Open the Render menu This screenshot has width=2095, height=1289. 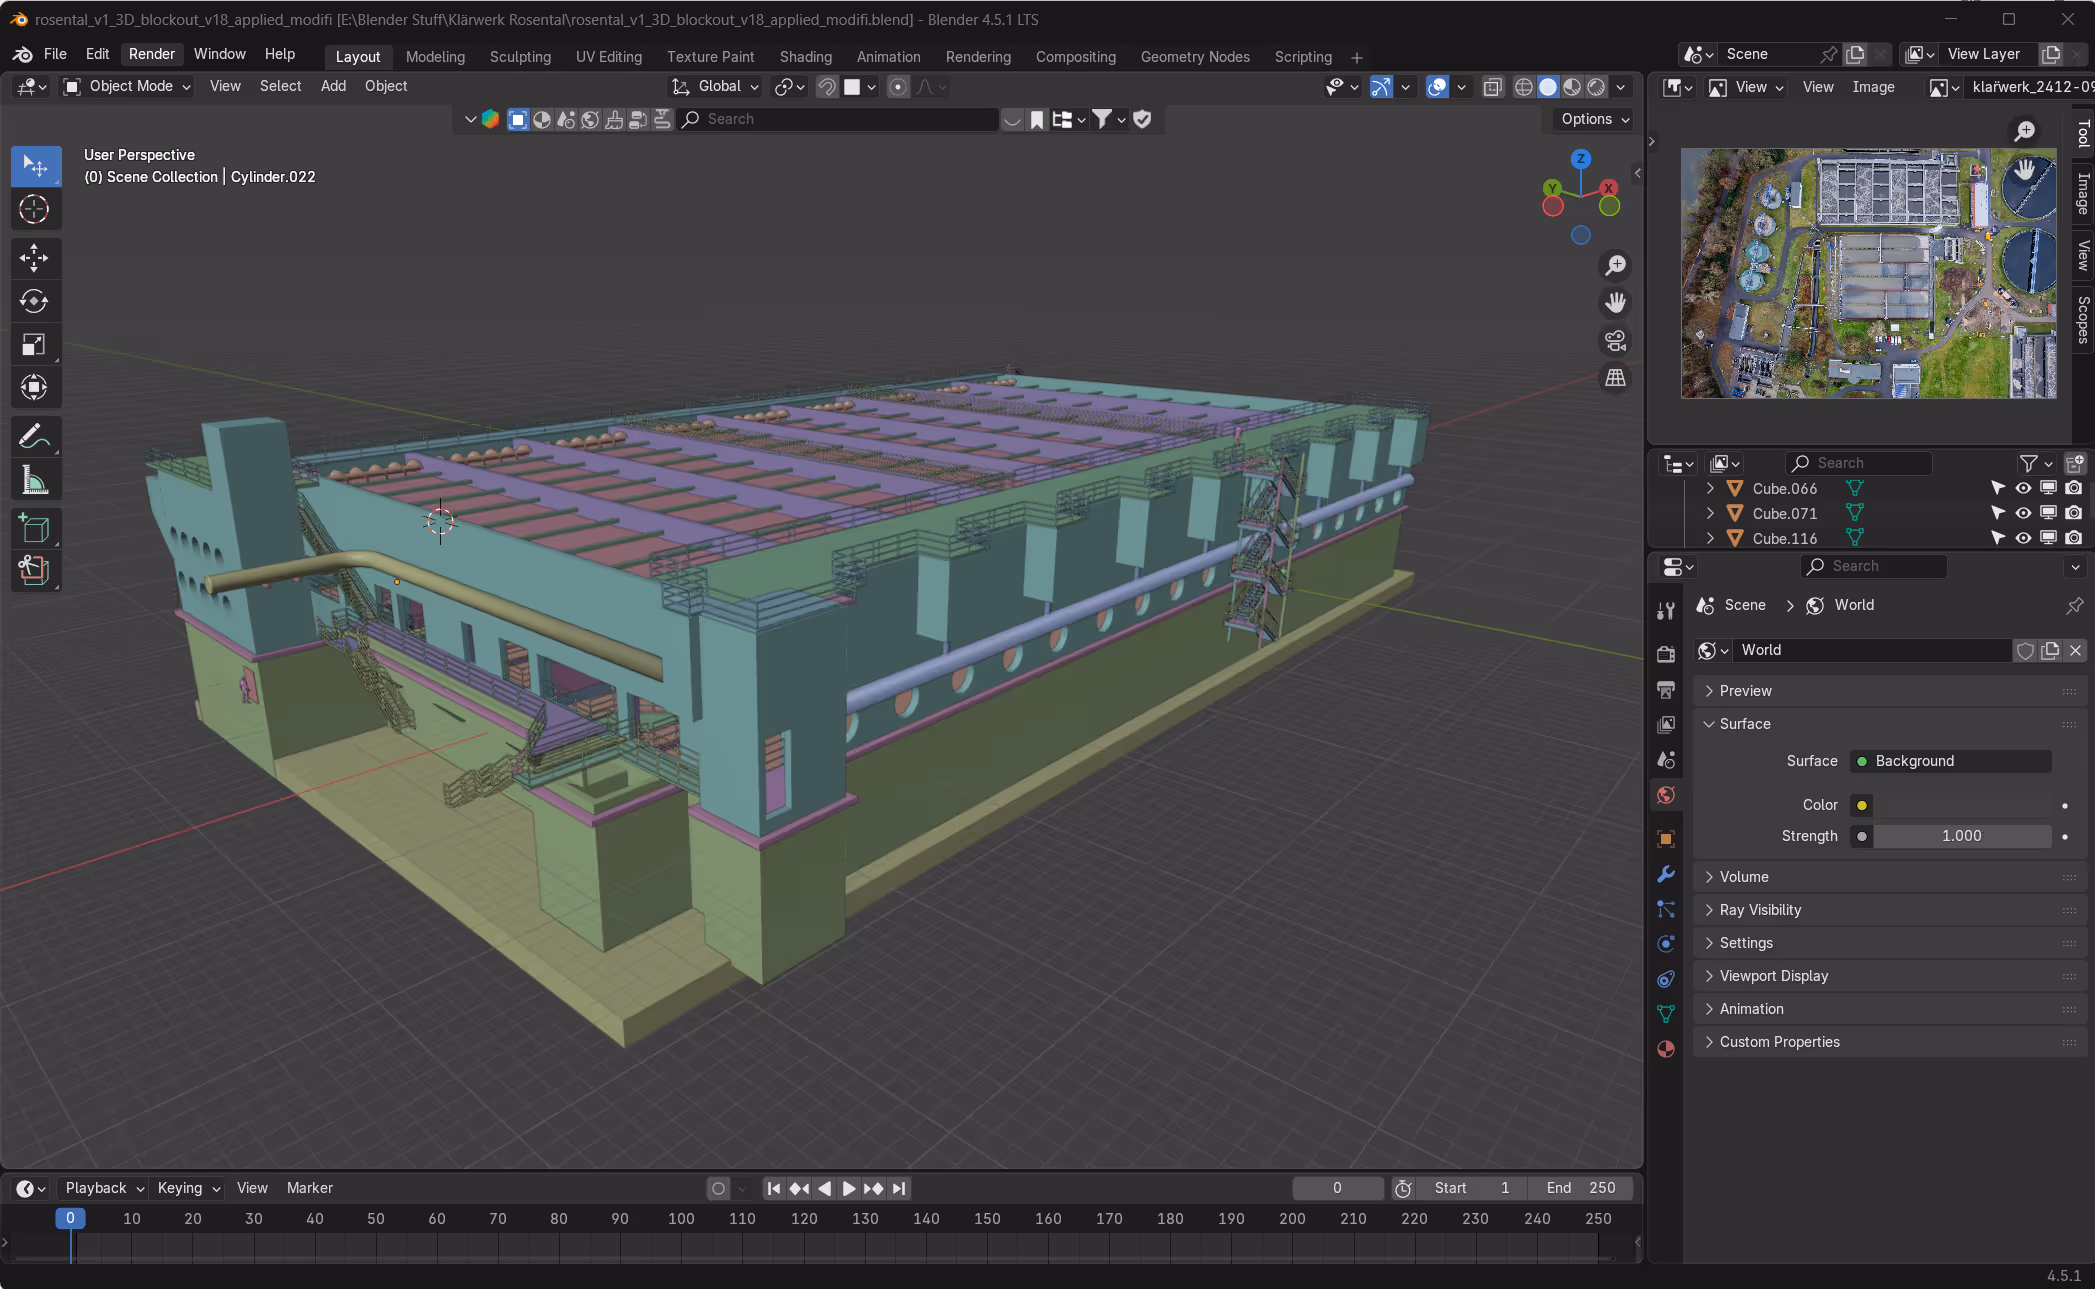[x=151, y=54]
